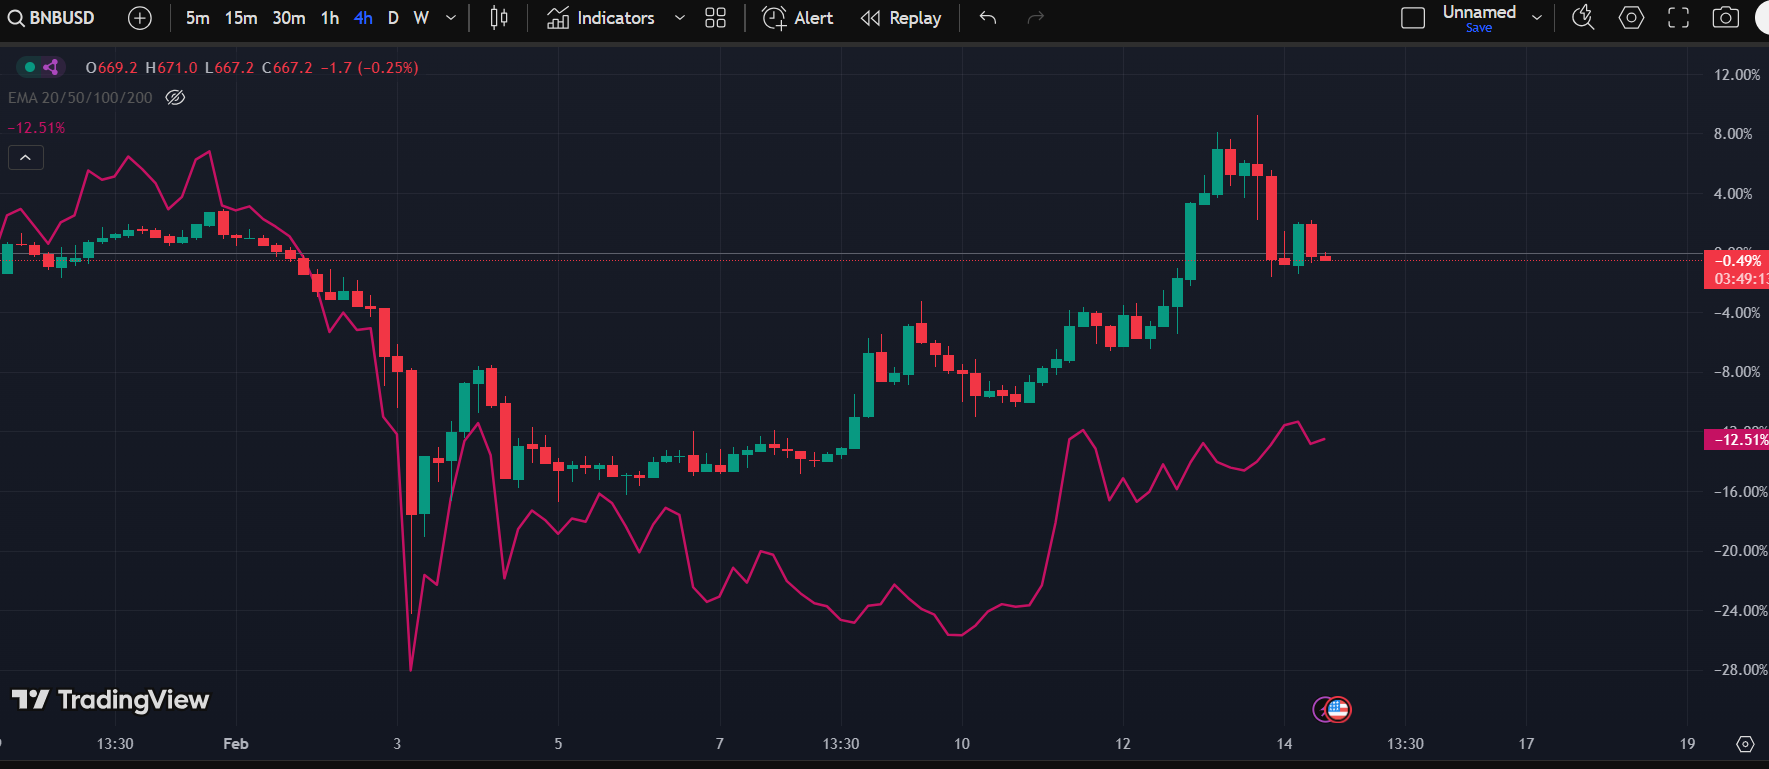1769x769 pixels.
Task: Click the -12.51% price scale label
Action: pyautogui.click(x=1736, y=440)
